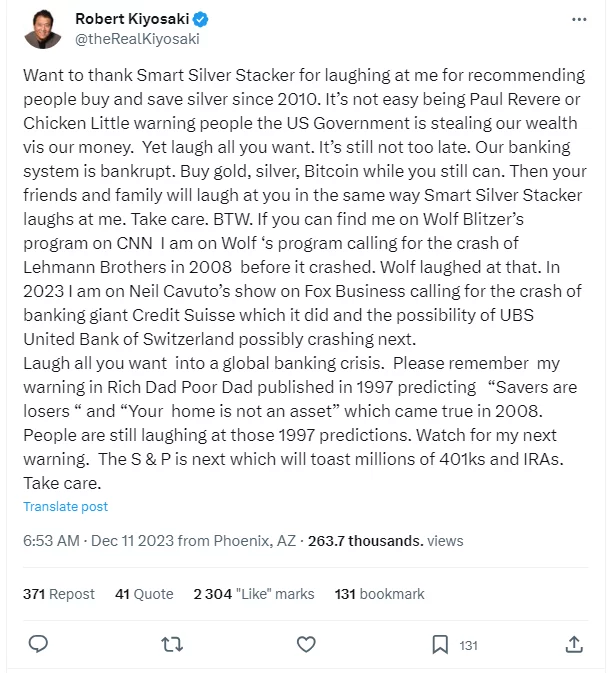Click the share upload icon
This screenshot has height=673, width=609.
click(574, 644)
